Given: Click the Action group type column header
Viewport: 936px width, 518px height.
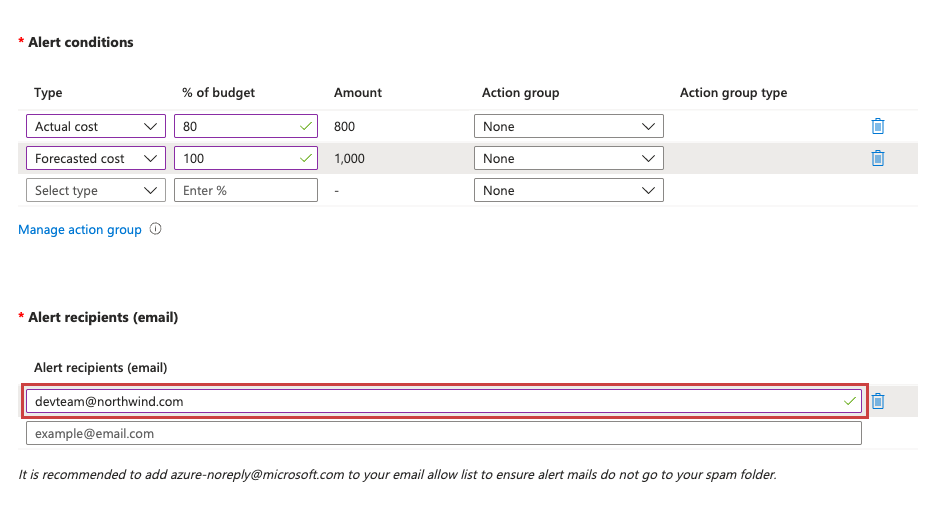Looking at the screenshot, I should click(x=733, y=92).
